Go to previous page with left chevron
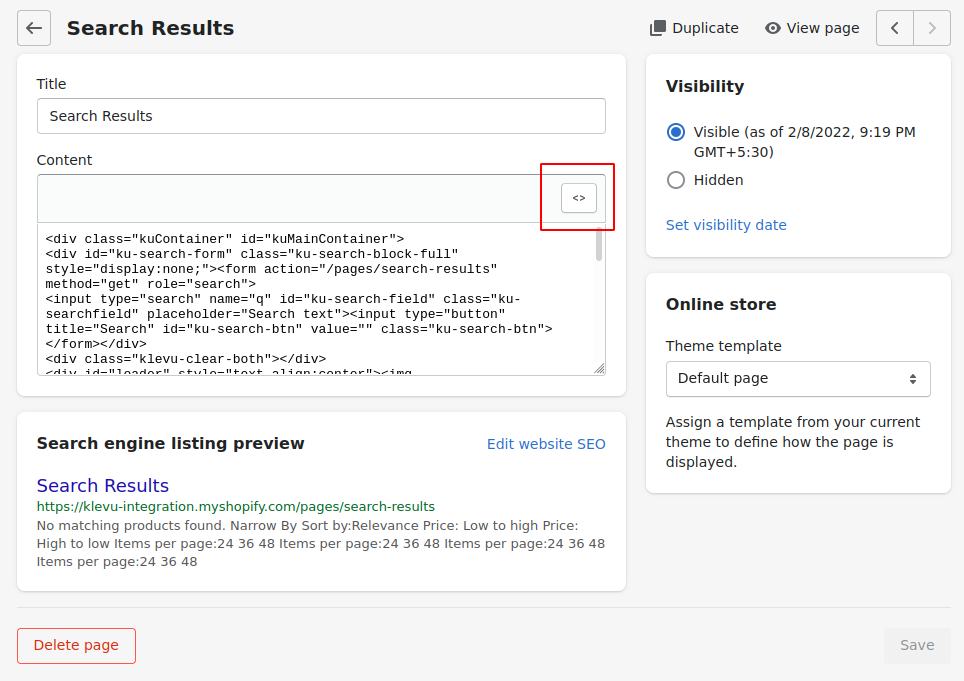This screenshot has width=964, height=681. click(x=895, y=28)
